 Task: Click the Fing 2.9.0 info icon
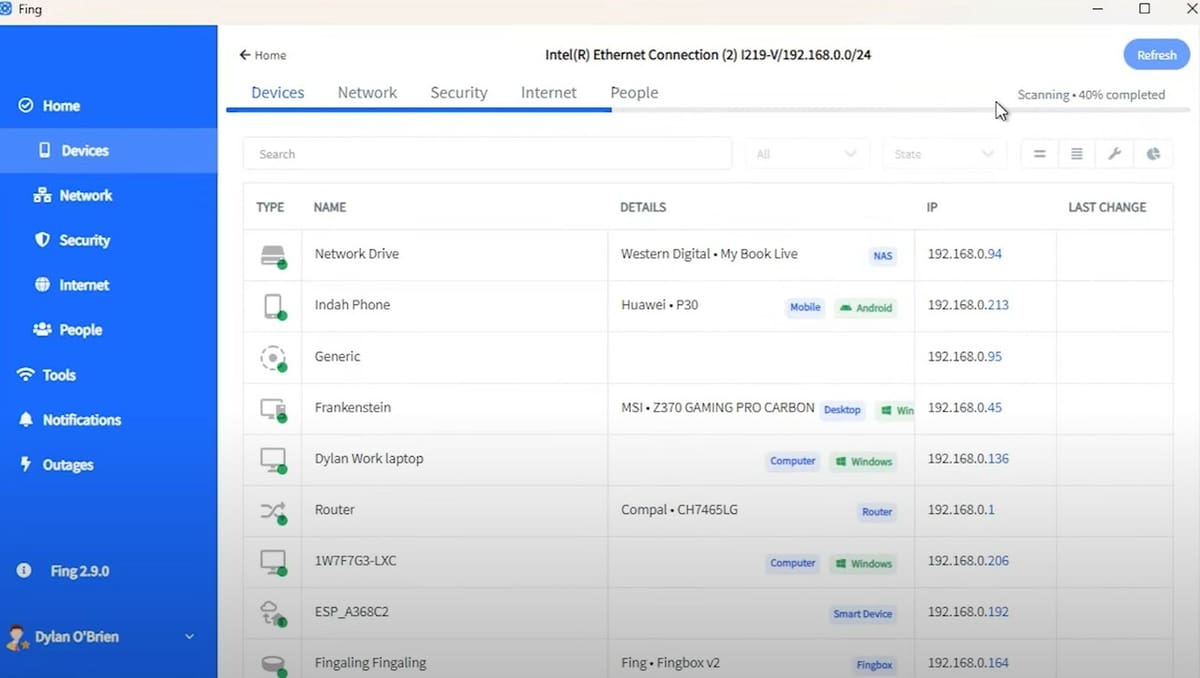[x=24, y=570]
